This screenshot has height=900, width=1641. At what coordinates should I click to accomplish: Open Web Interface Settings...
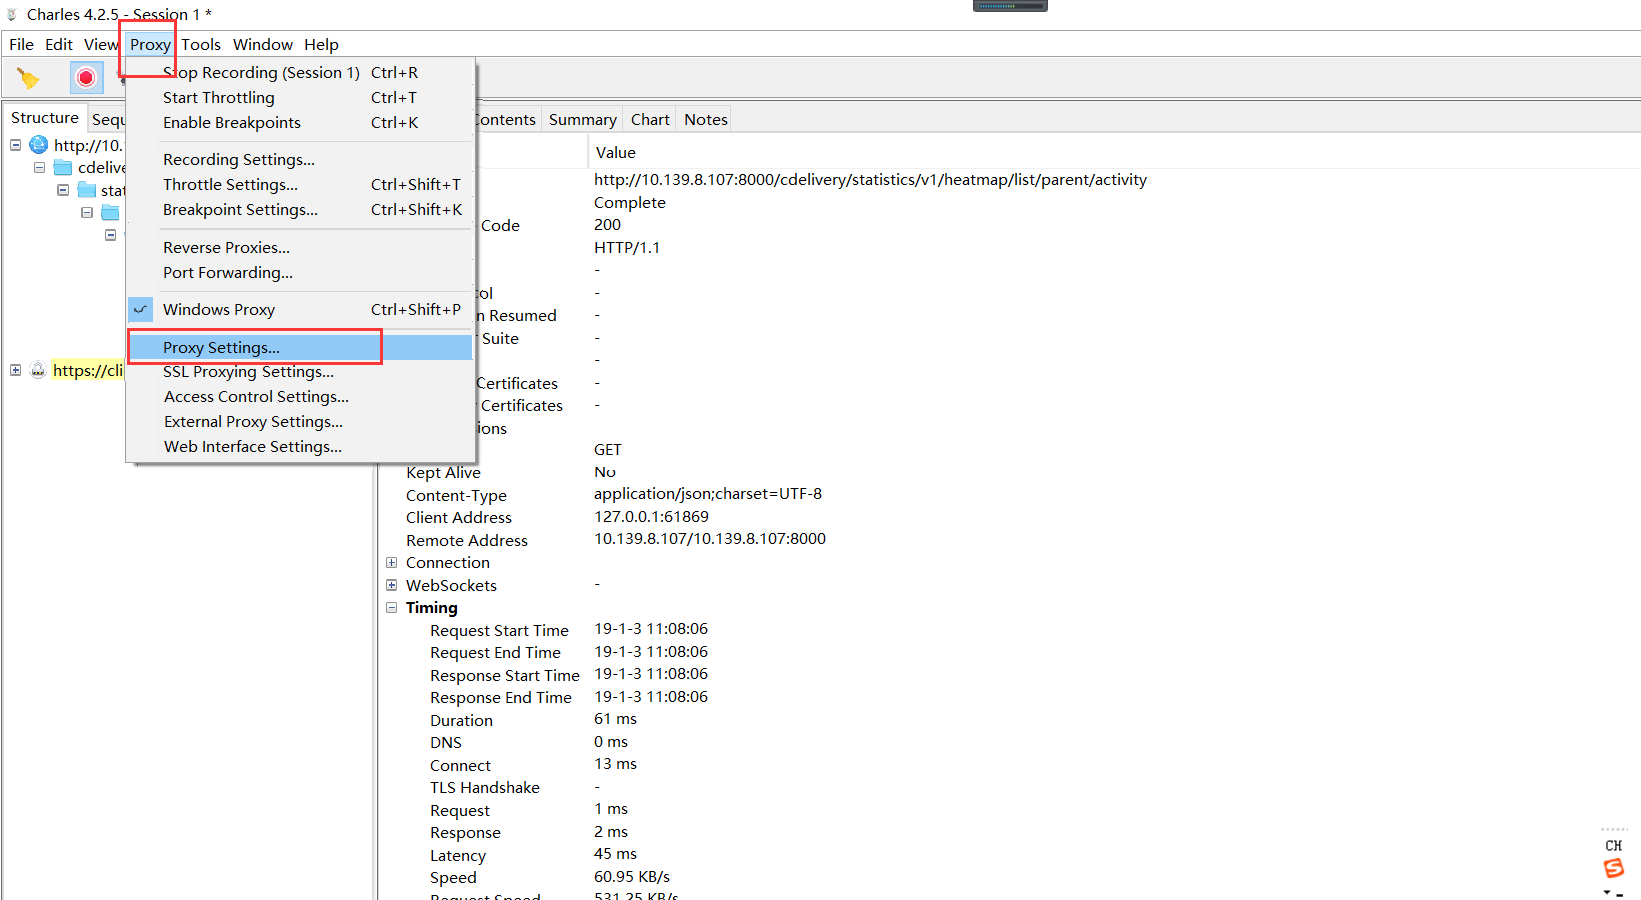(x=300, y=446)
